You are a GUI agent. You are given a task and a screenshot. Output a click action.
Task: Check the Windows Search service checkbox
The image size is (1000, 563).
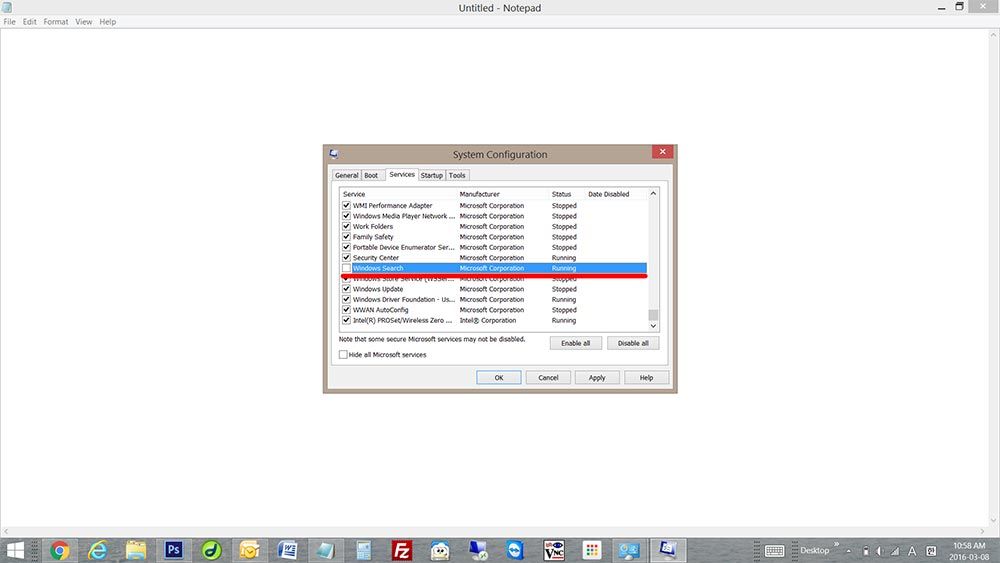pyautogui.click(x=346, y=268)
